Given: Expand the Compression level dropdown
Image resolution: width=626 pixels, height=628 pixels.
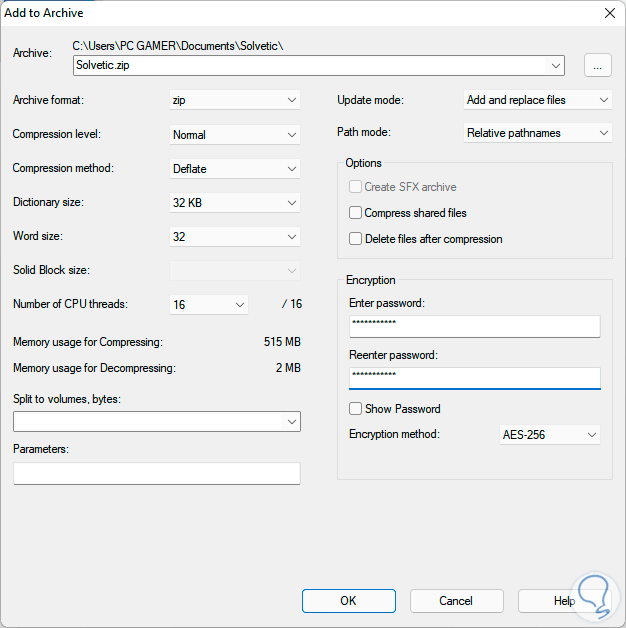Looking at the screenshot, I should coord(235,134).
